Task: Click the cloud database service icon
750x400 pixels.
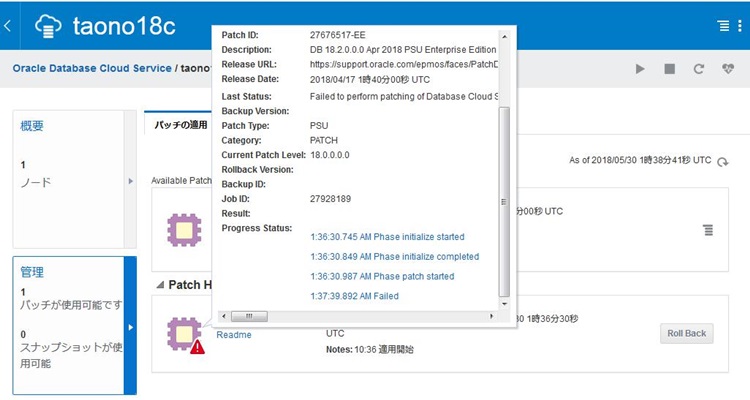Action: coord(49,26)
